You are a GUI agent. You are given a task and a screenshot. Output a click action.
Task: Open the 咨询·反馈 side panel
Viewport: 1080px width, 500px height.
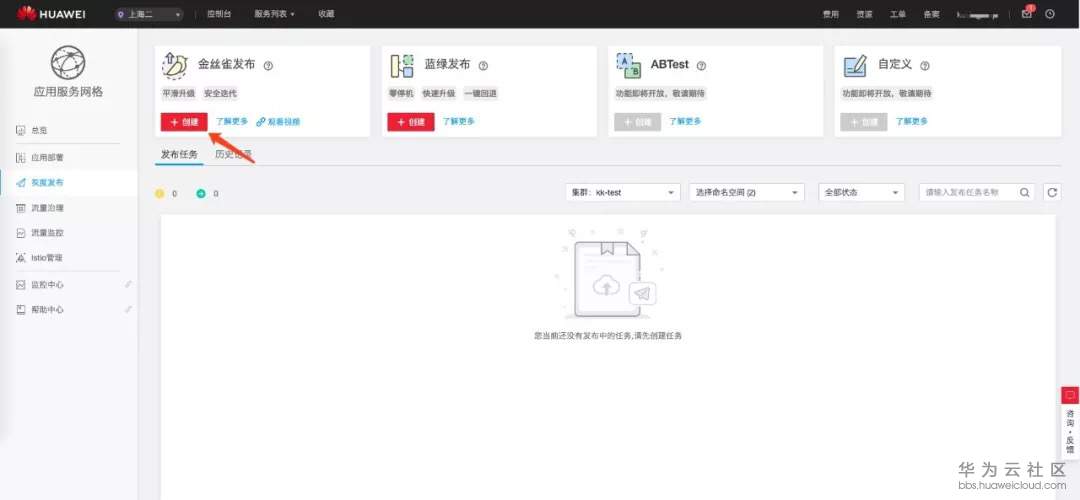[x=1070, y=432]
